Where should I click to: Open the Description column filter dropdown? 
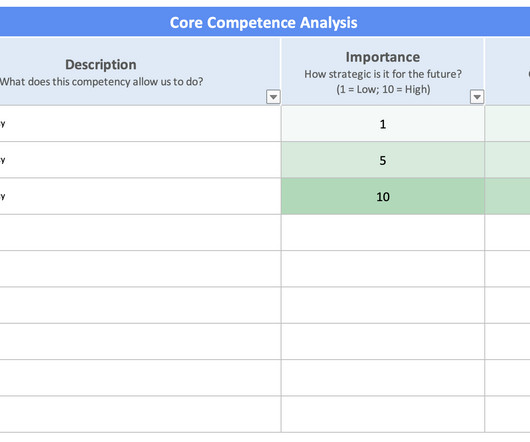(273, 97)
